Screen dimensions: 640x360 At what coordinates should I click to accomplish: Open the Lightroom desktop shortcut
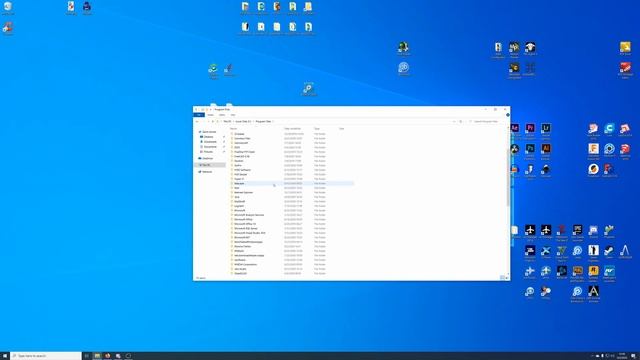[x=546, y=129]
